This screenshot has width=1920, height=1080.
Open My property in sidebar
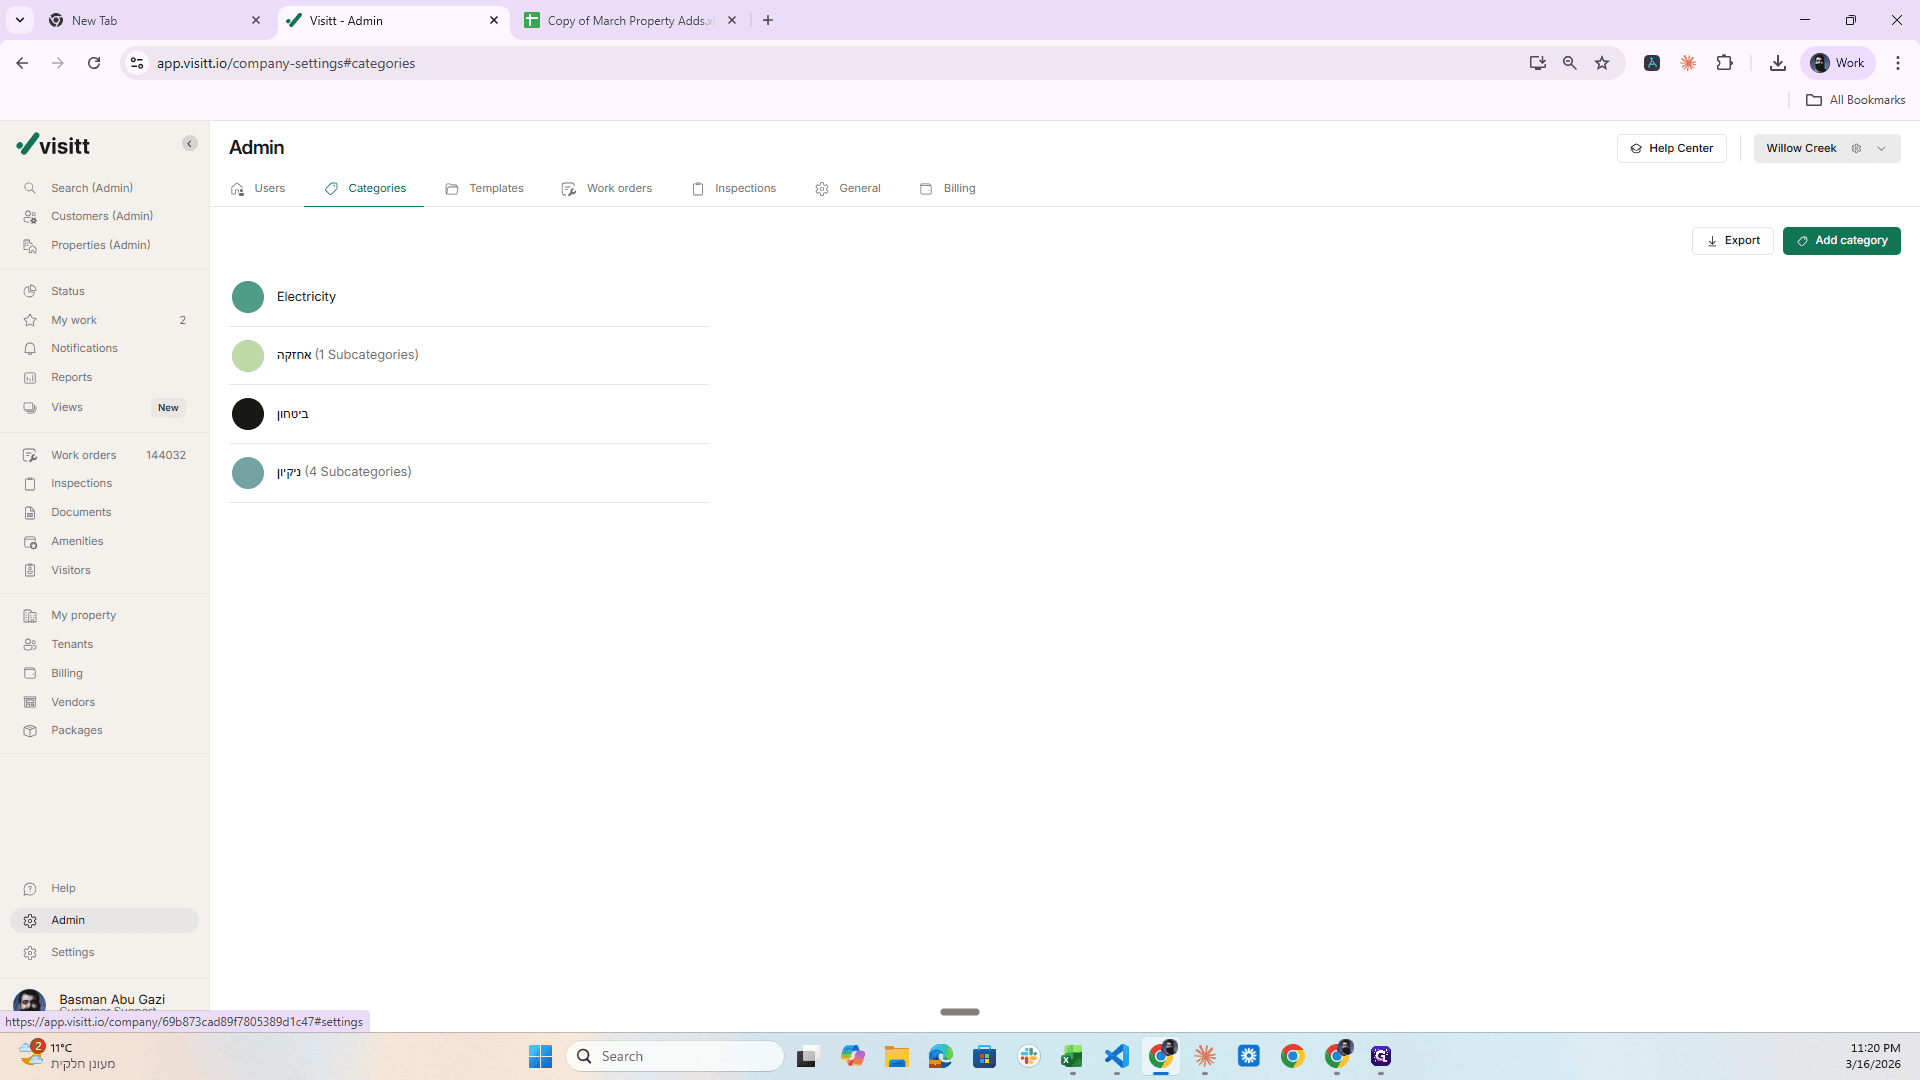click(x=83, y=615)
